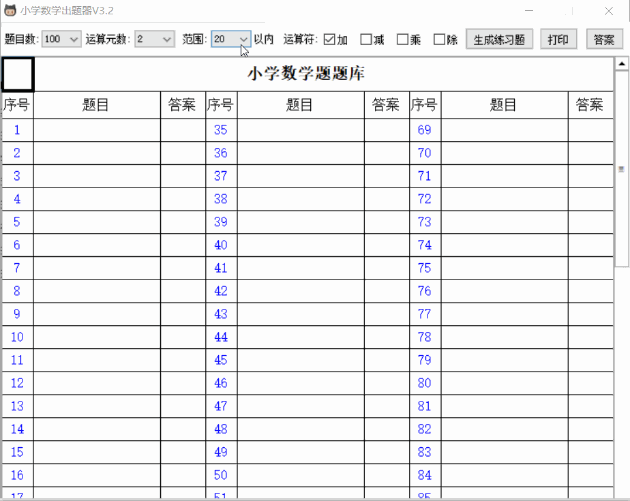Viewport: 630px width, 501px height.
Task: Click the app icon in title bar
Action: click(10, 11)
